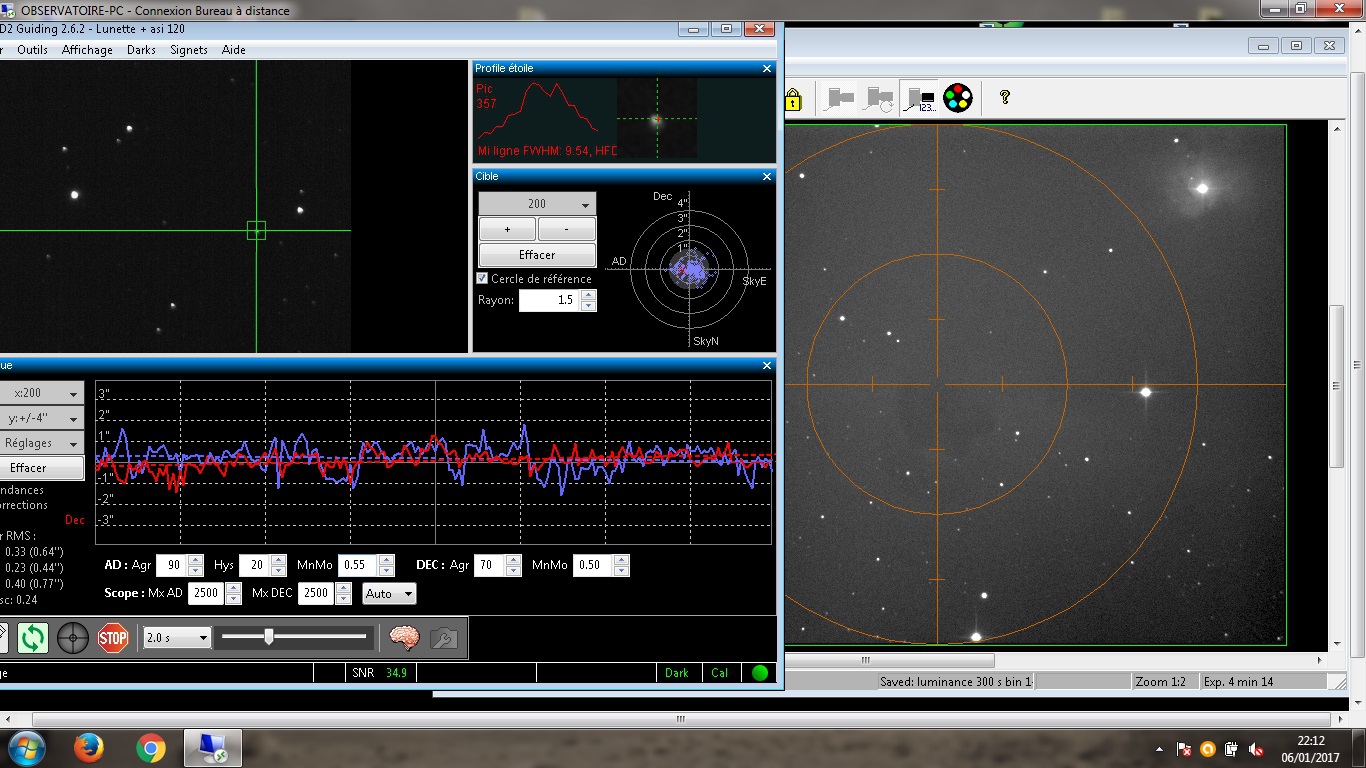Open the 2.0 s exposure dropdown
Image resolution: width=1366 pixels, height=768 pixels.
coord(177,637)
